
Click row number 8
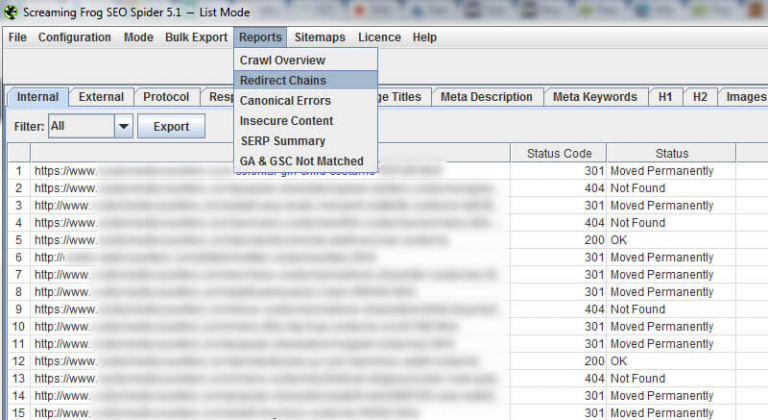pyautogui.click(x=19, y=292)
